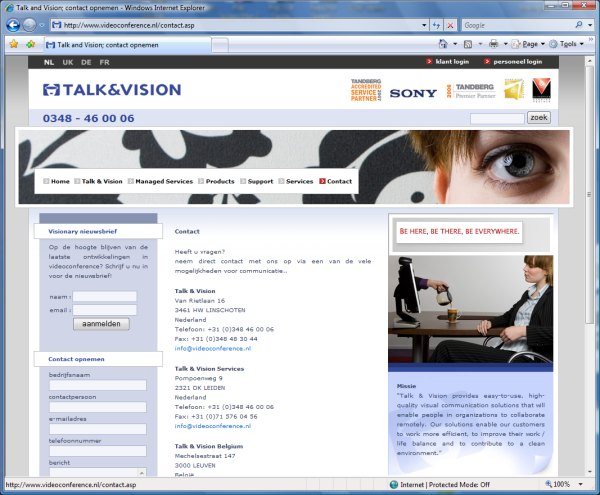Open the recent pages dropdown beside Forward

42,25
